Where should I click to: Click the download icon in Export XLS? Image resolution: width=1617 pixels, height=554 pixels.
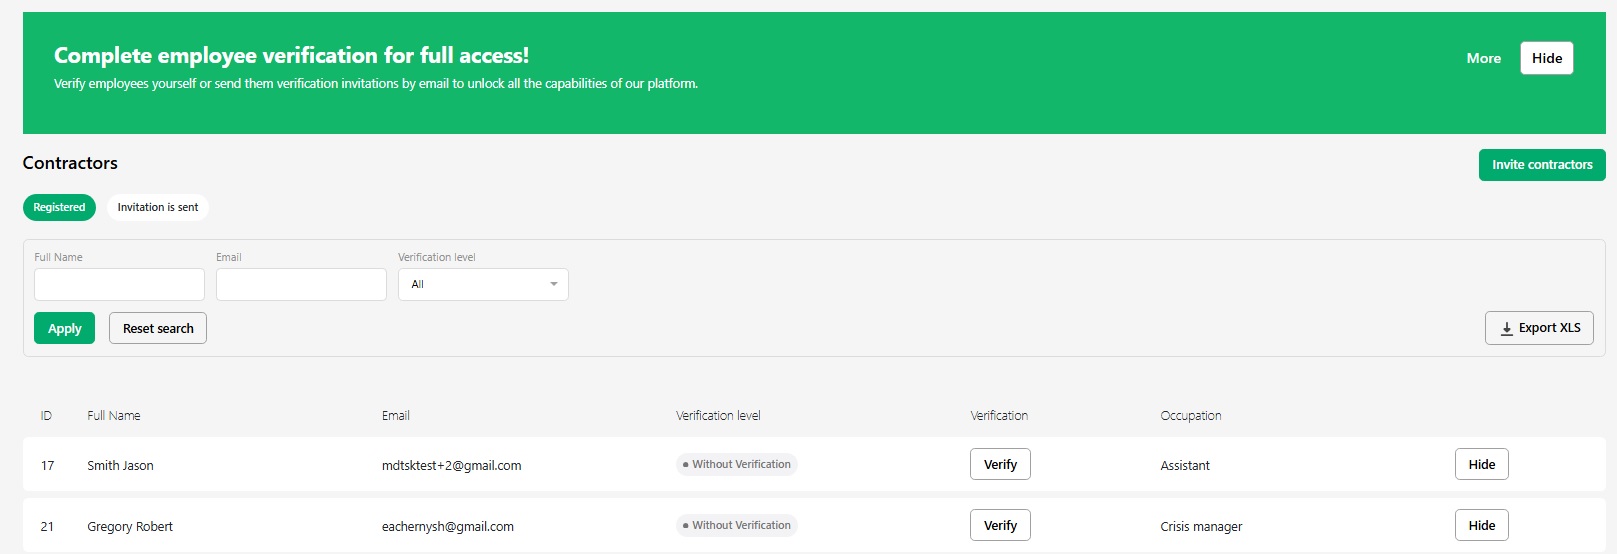point(1506,328)
